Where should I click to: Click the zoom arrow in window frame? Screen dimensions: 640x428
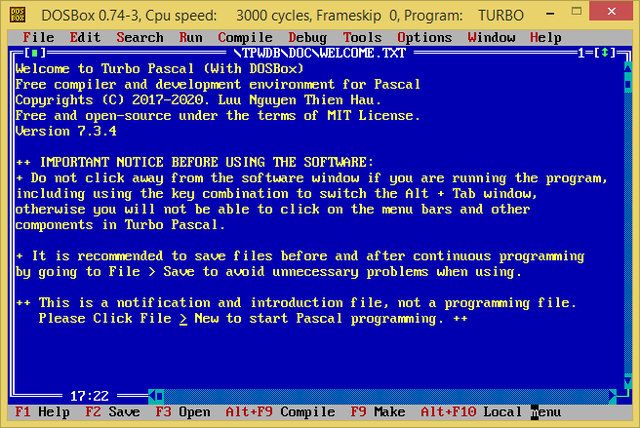605,53
